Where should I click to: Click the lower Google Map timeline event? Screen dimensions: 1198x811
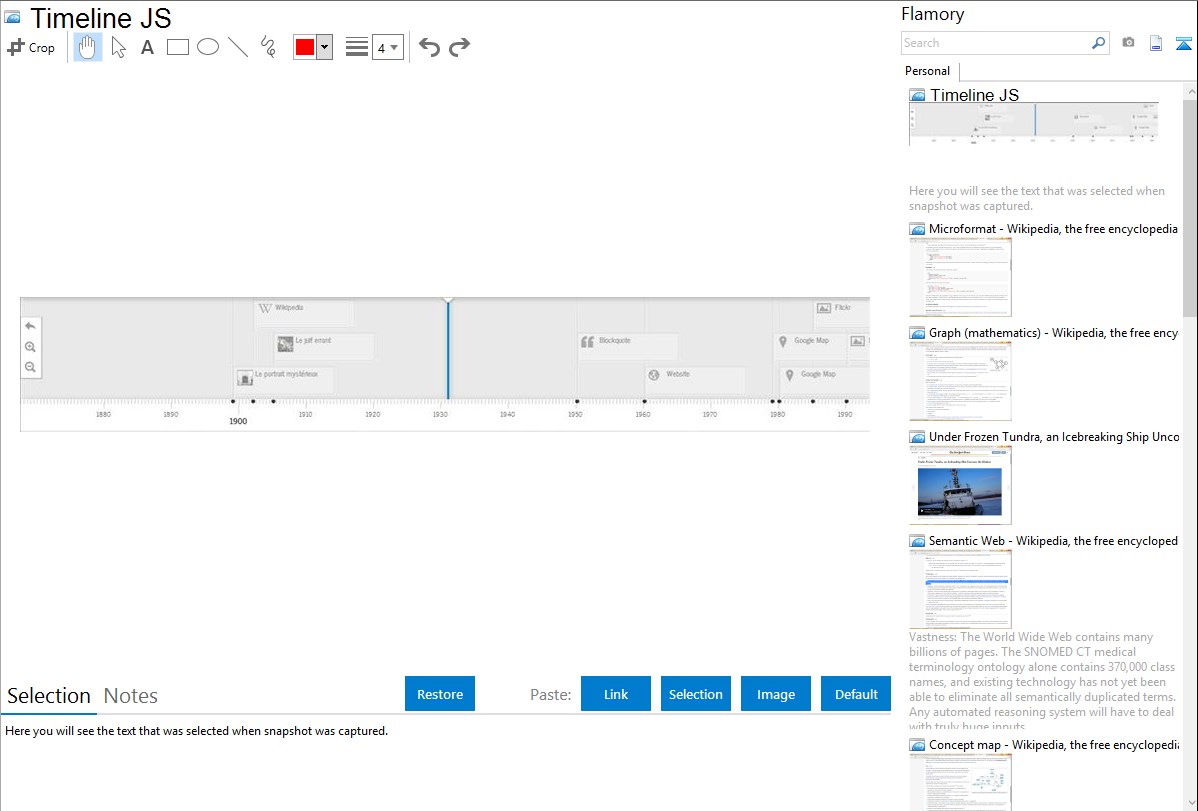(825, 379)
